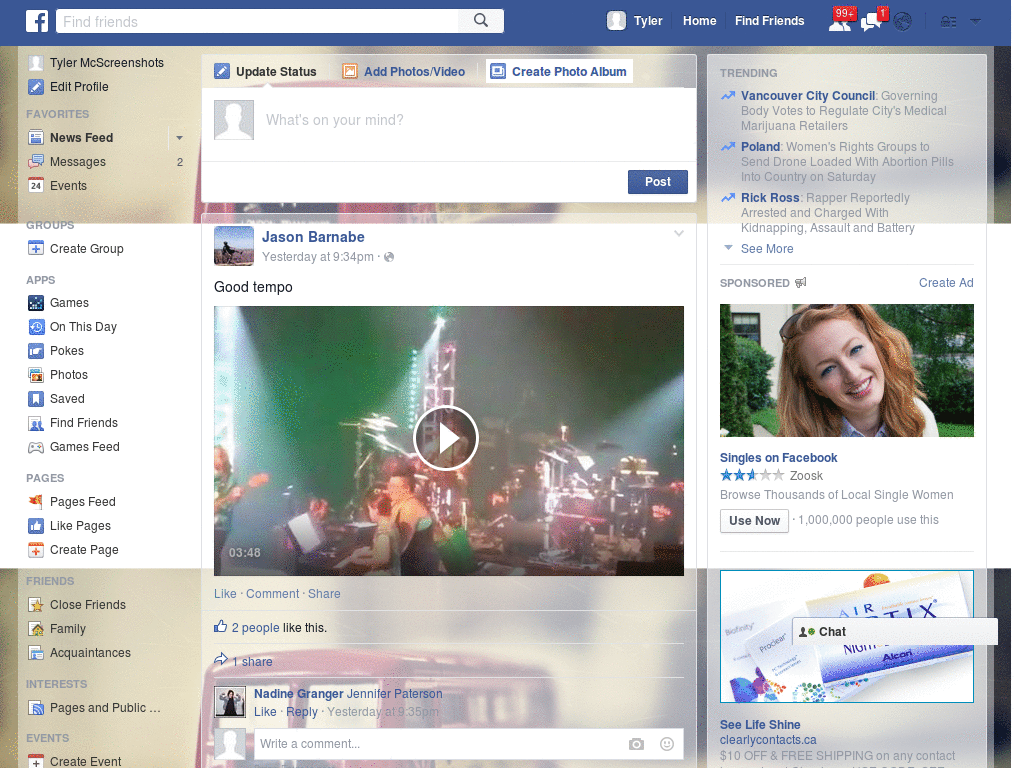
Task: Open On This Day clock icon
Action: tap(36, 327)
